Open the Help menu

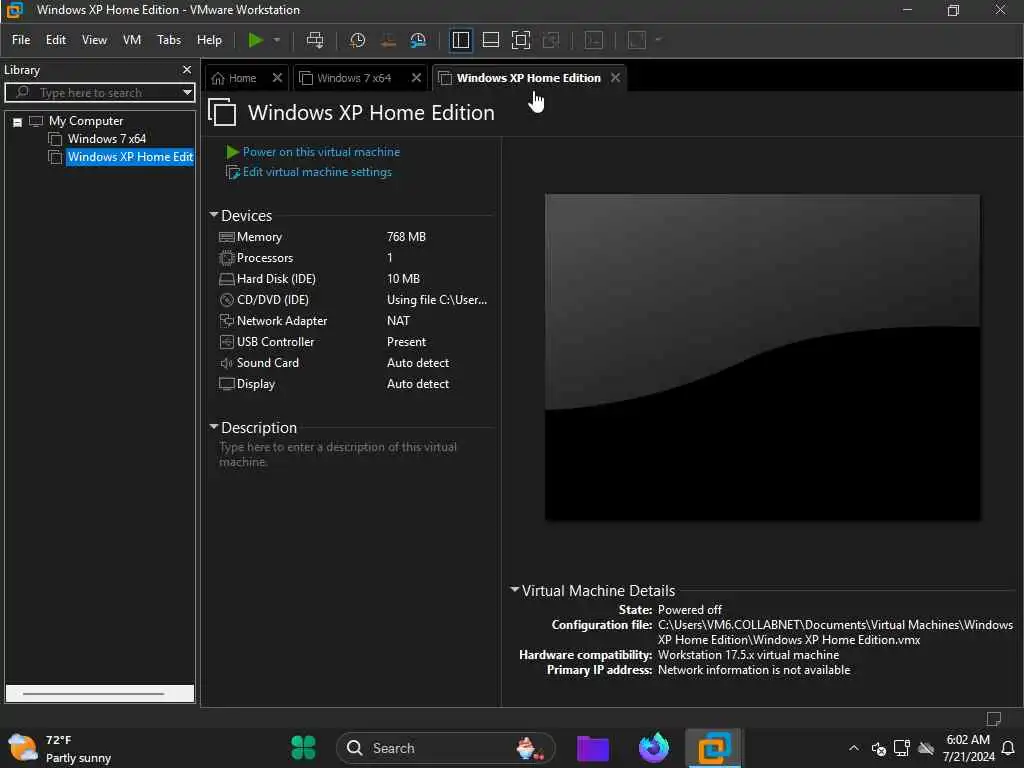[209, 40]
